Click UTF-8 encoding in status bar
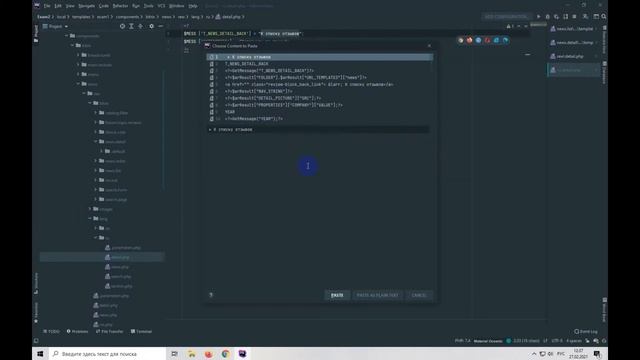This screenshot has width=640, height=360. coord(557,341)
